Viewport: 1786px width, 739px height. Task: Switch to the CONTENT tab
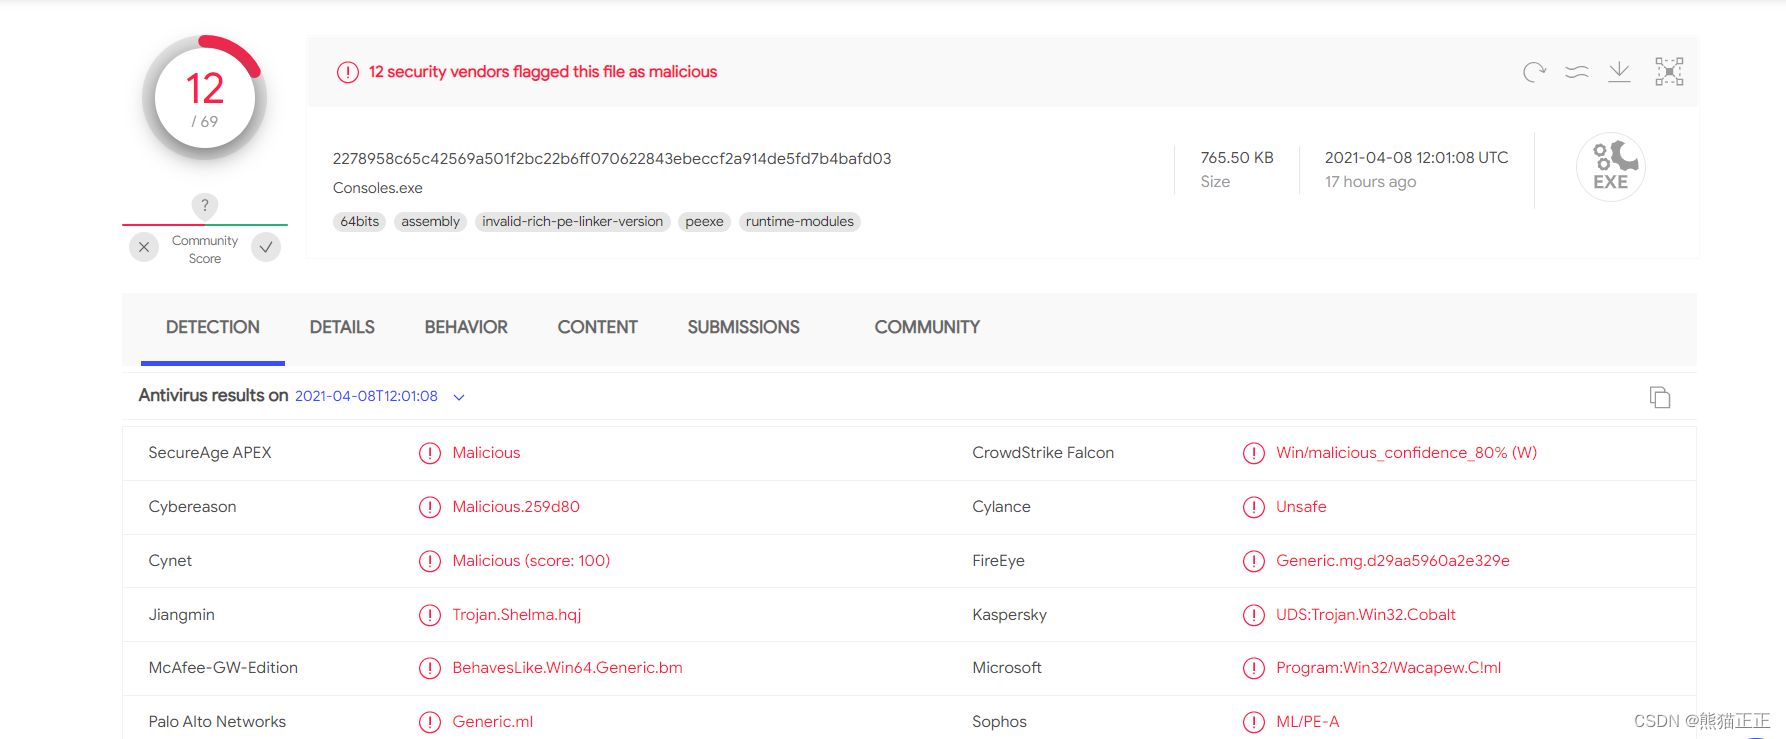click(x=597, y=327)
